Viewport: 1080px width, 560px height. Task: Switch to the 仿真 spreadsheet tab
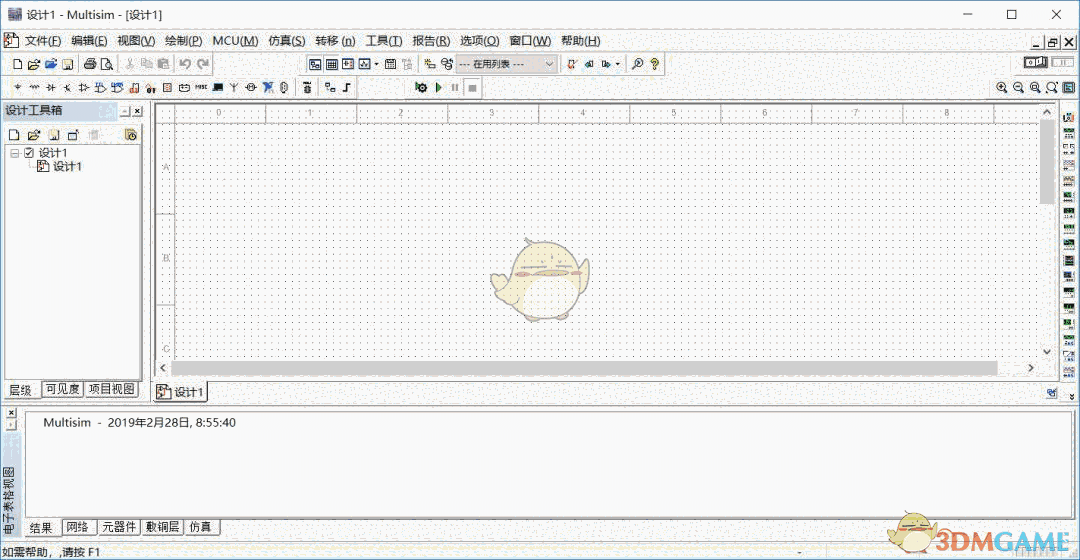click(201, 527)
